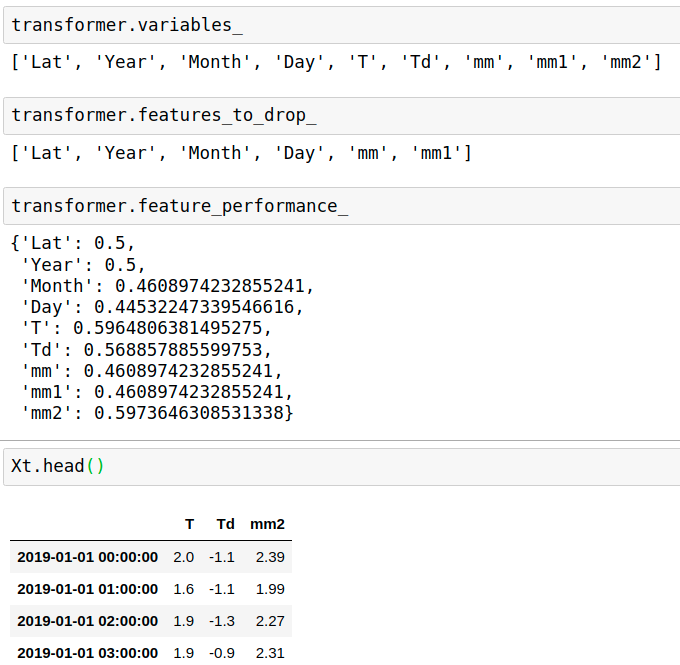Click the 'mm2' performance output line

click(x=157, y=412)
